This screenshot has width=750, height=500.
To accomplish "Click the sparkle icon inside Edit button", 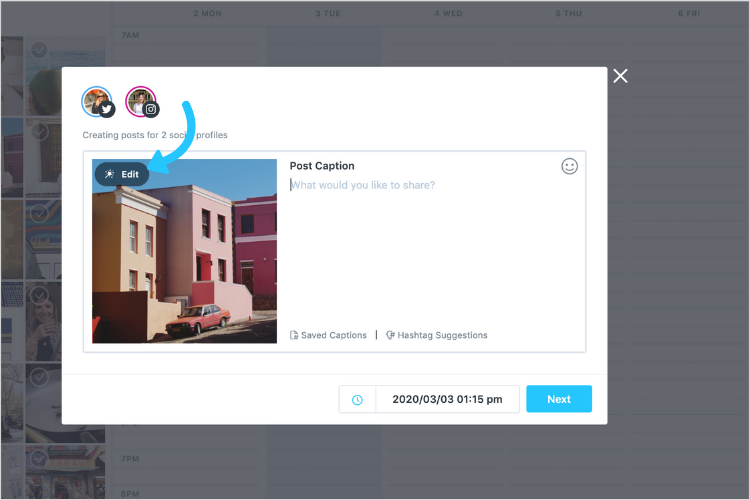I will (x=110, y=174).
